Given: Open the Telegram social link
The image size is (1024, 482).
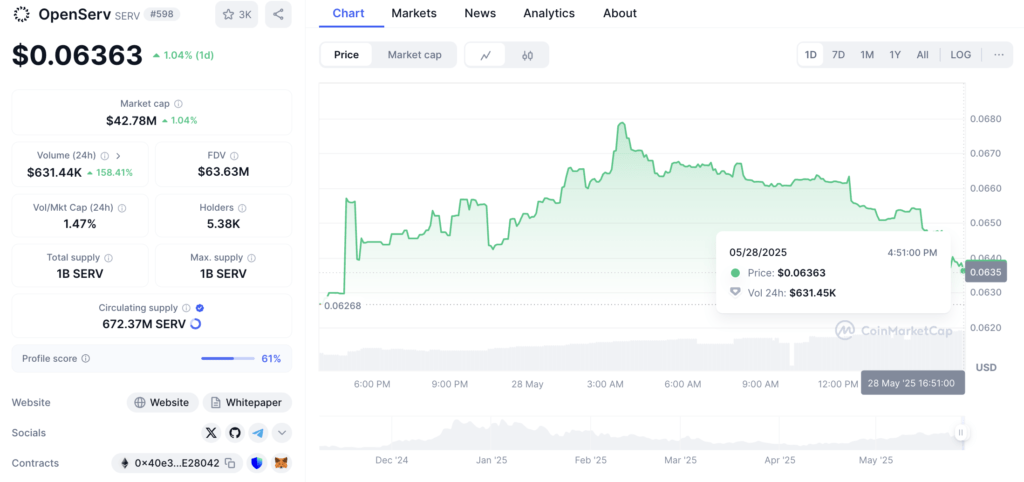Looking at the screenshot, I should [x=259, y=432].
